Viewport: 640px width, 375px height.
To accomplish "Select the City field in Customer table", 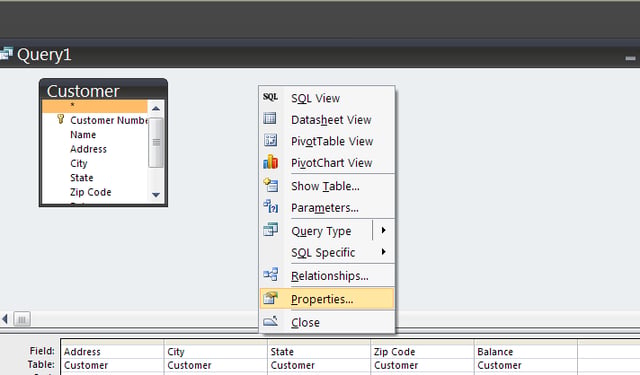I will click(95, 163).
